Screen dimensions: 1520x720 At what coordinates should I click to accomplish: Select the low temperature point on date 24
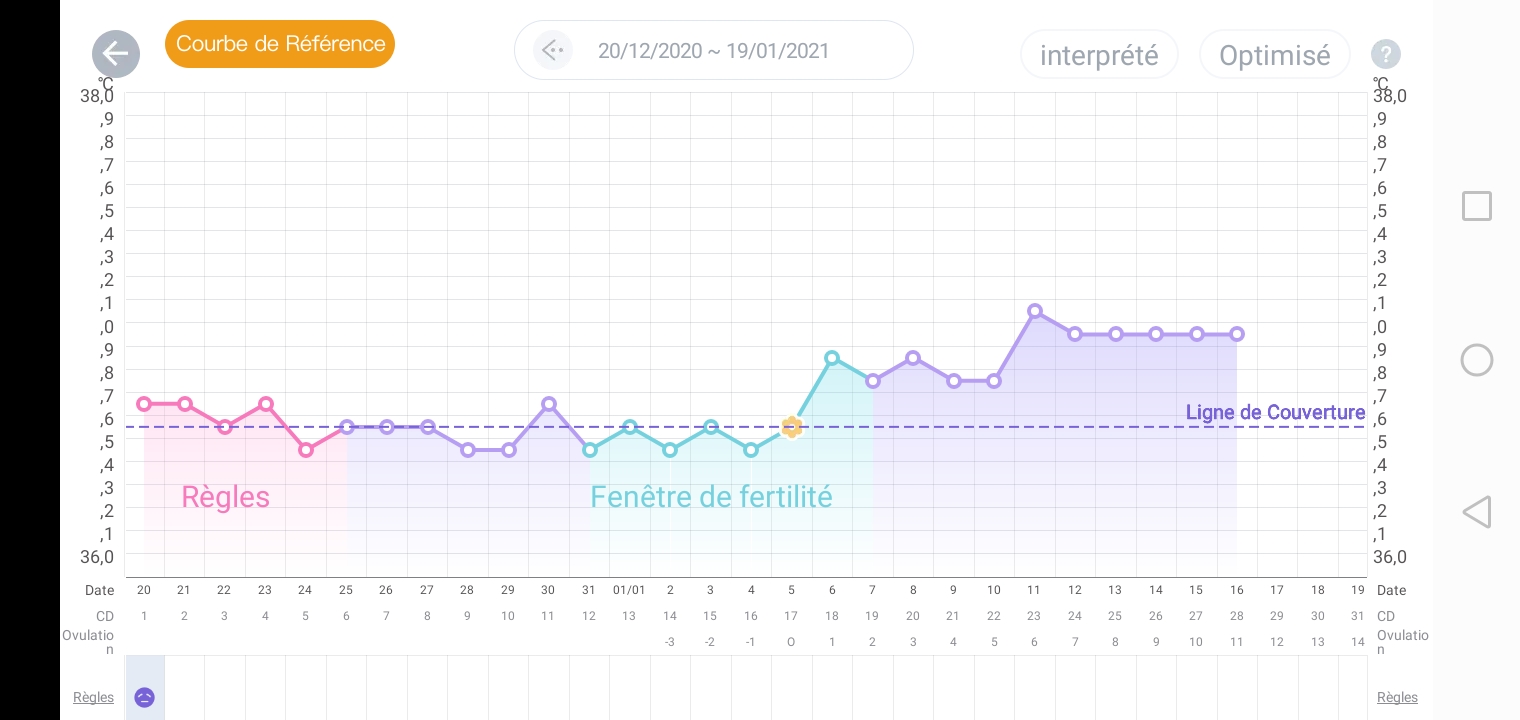[x=306, y=450]
